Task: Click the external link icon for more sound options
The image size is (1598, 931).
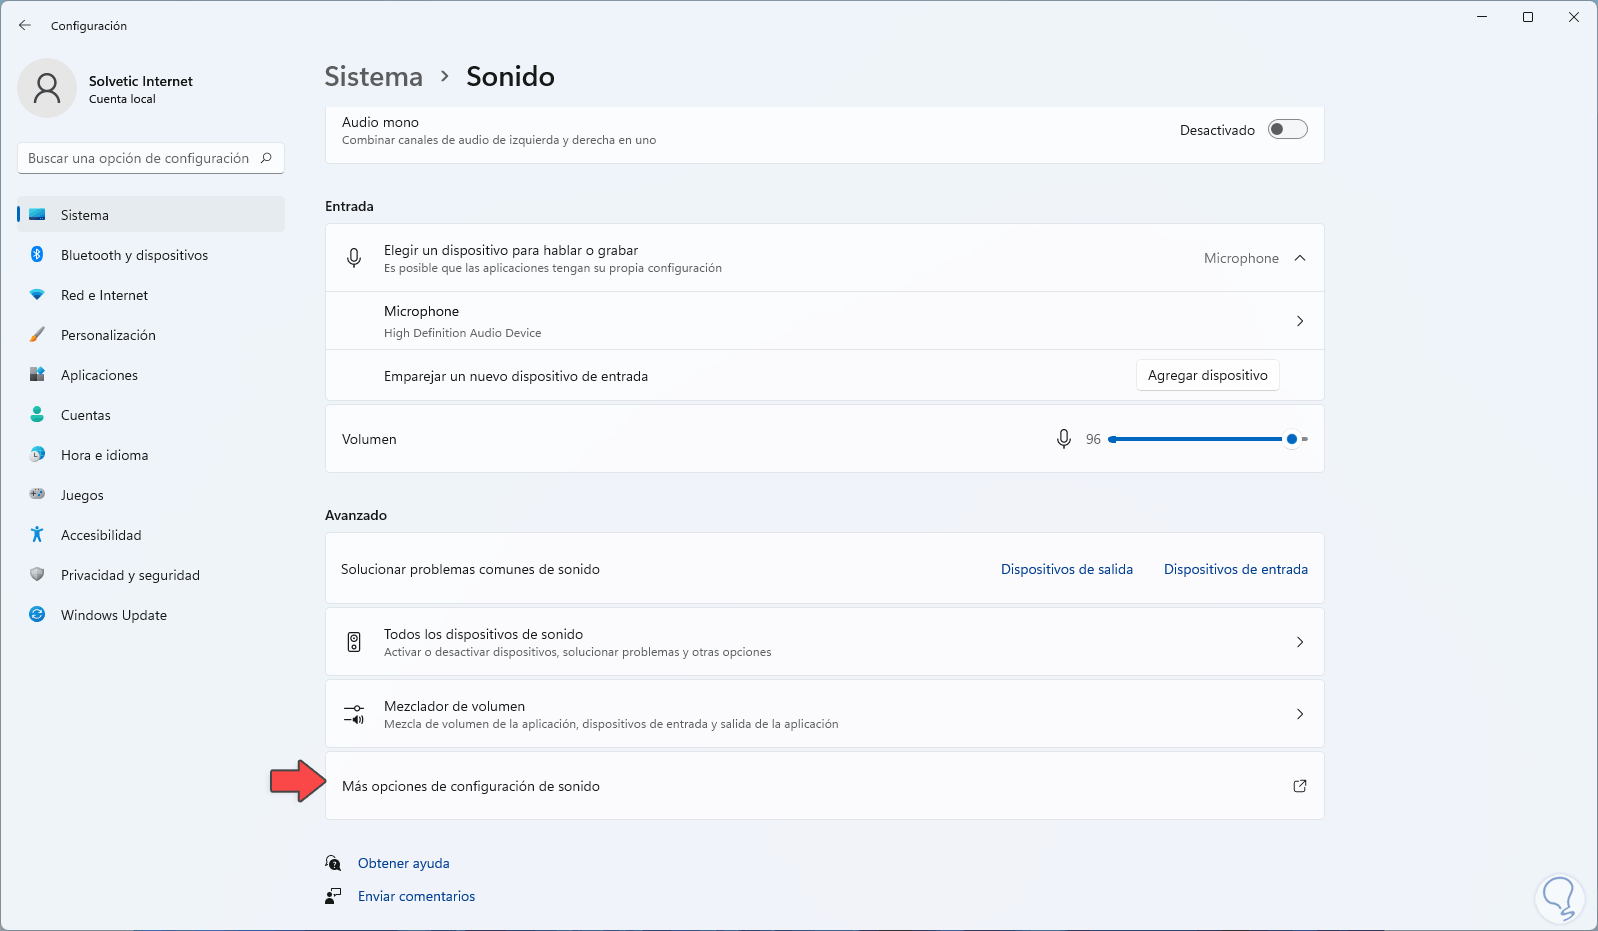Action: pyautogui.click(x=1300, y=786)
